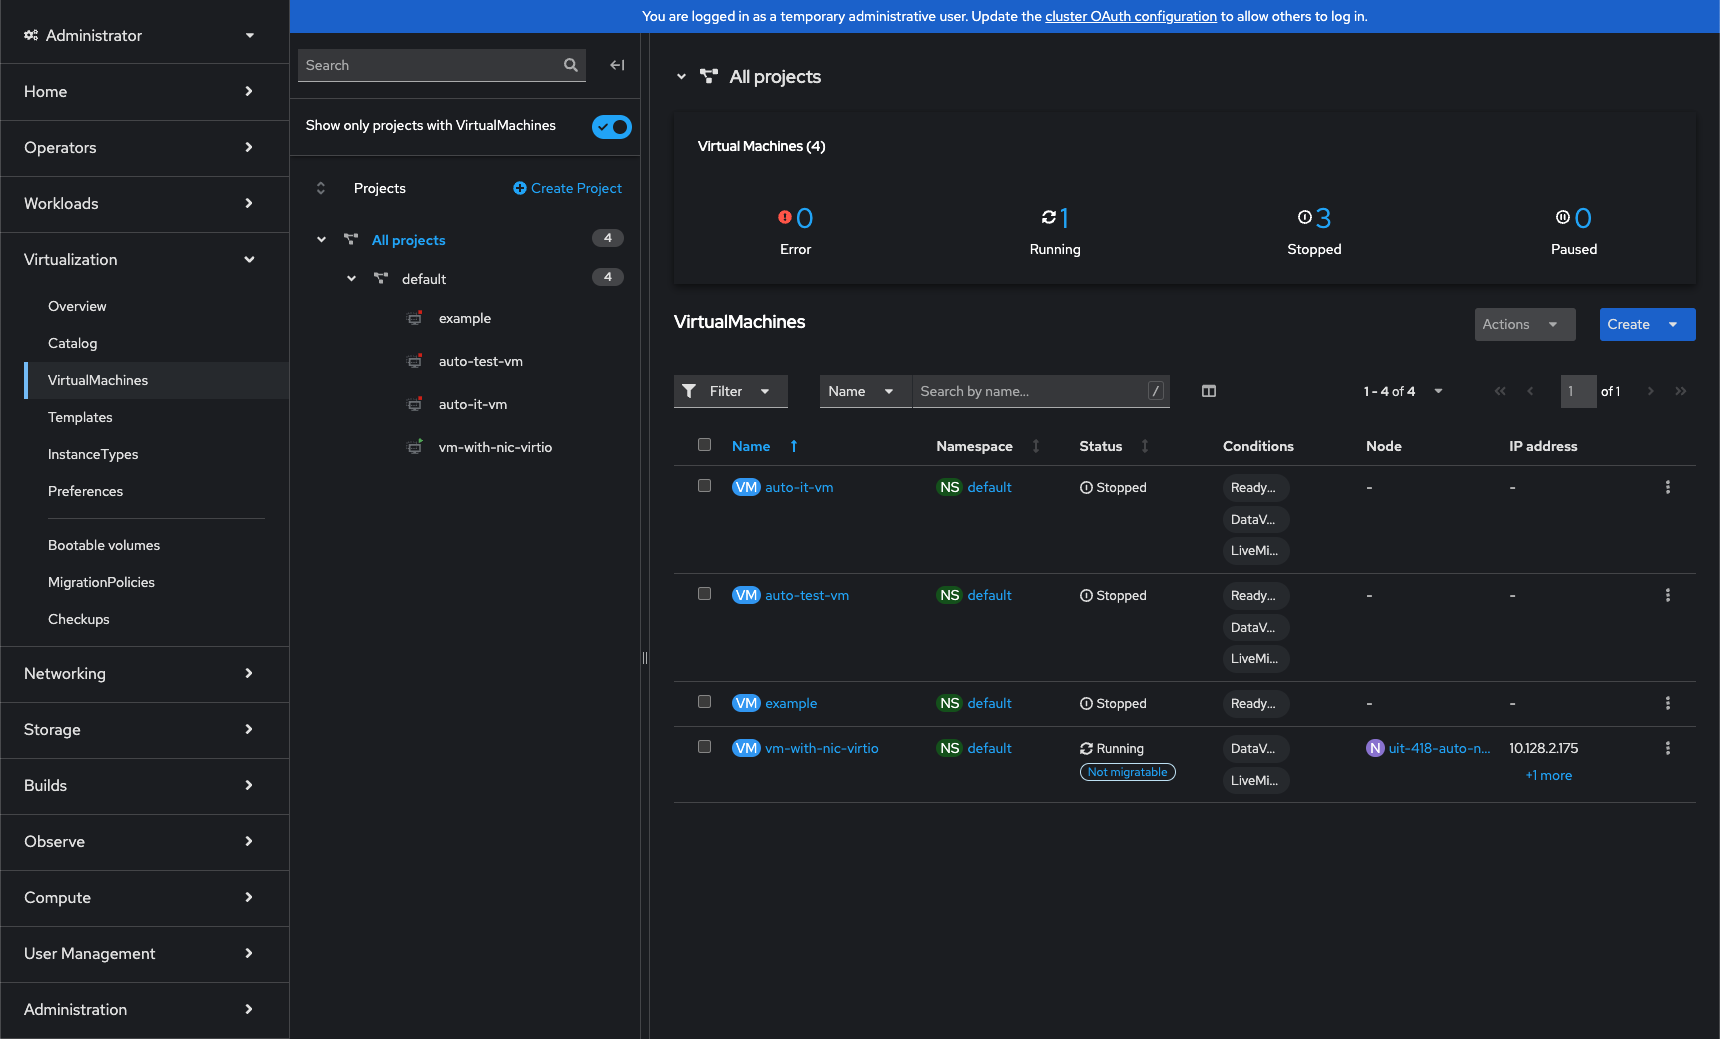Image resolution: width=1720 pixels, height=1039 pixels.
Task: Click the manage columns icon
Action: (1208, 391)
